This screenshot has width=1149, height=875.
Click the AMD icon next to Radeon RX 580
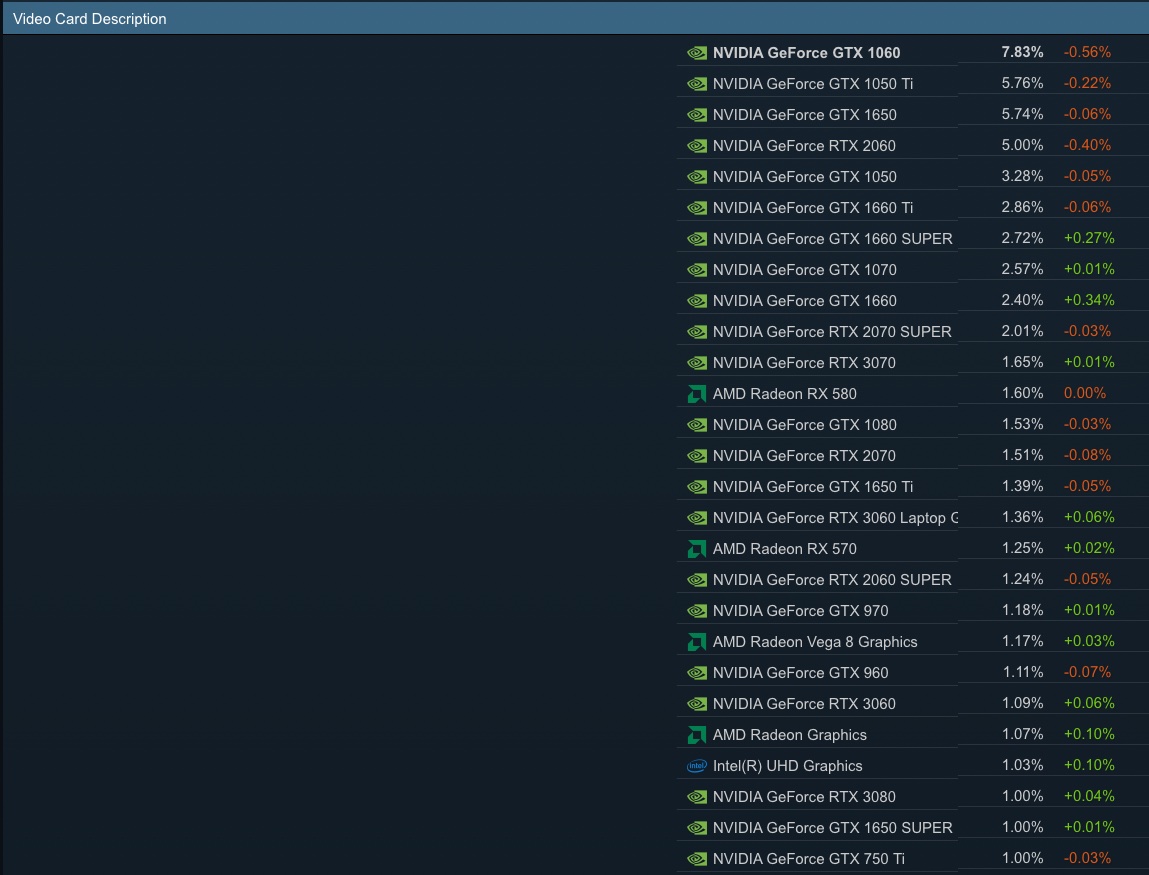697,394
